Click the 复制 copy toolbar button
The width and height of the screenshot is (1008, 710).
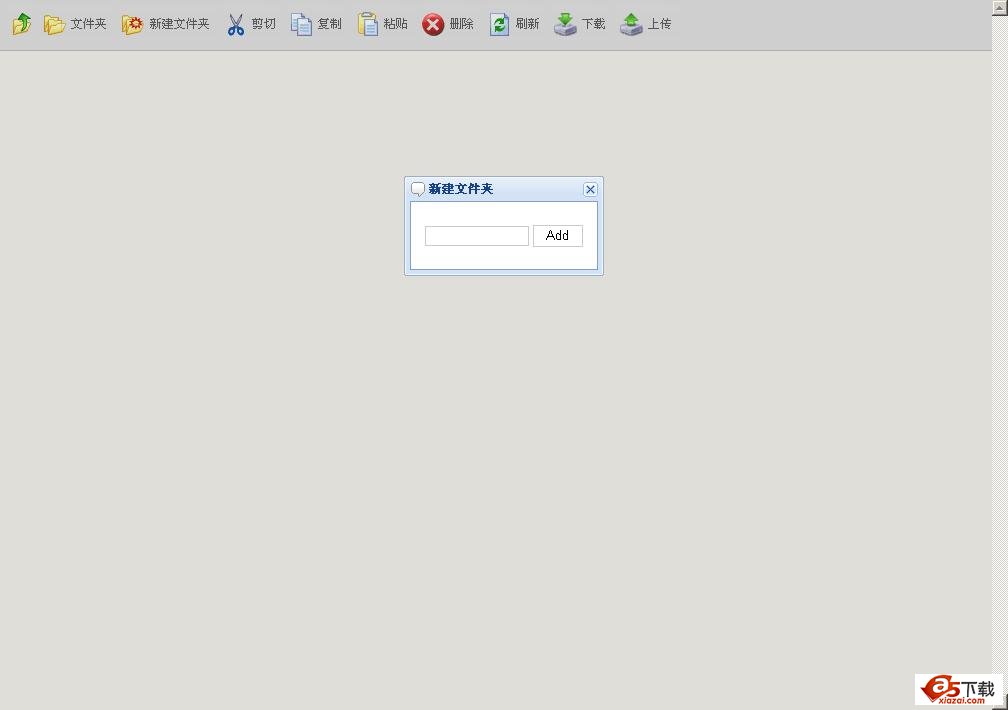click(316, 24)
